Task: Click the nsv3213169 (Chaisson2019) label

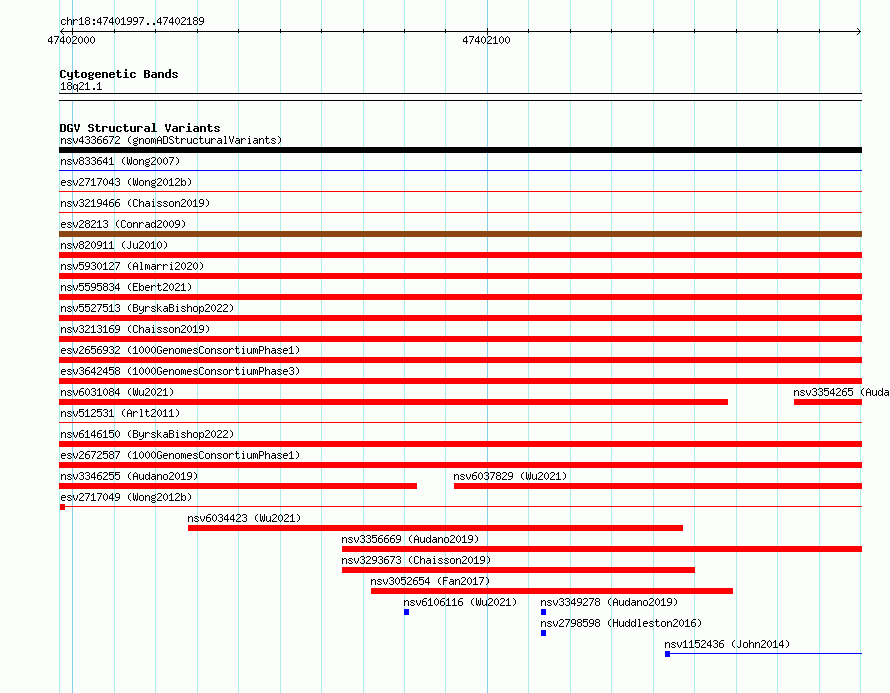Action: tap(135, 329)
